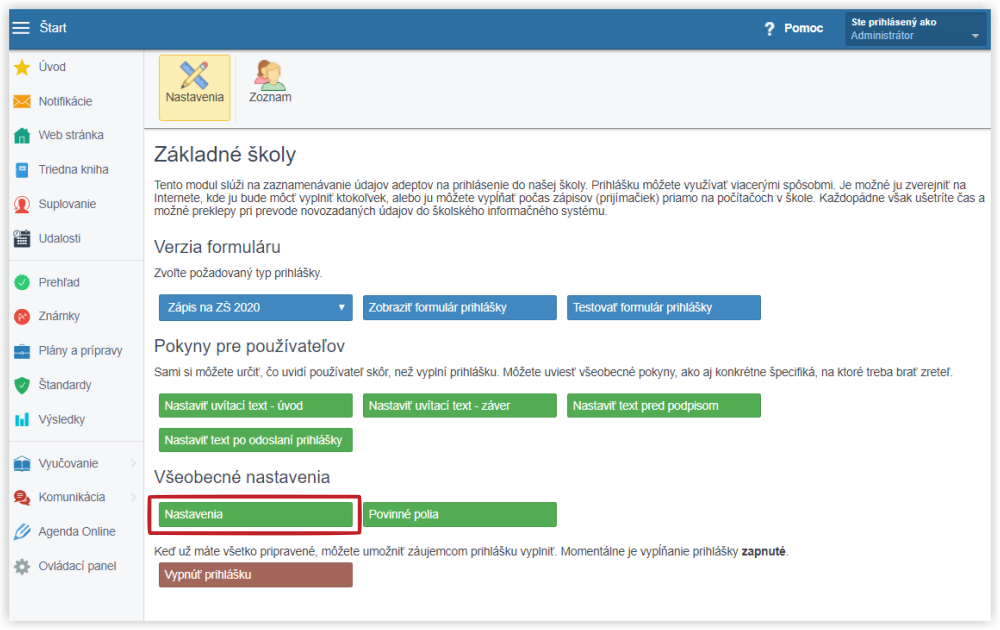Click Zobraziť formulár prihlášky button

(459, 307)
